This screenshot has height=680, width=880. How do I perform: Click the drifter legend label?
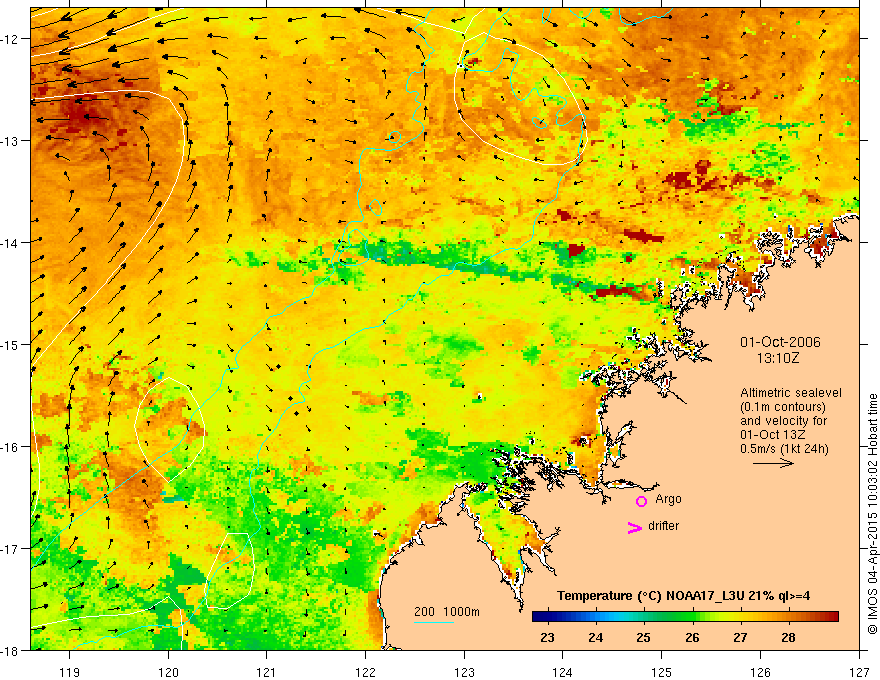[663, 526]
